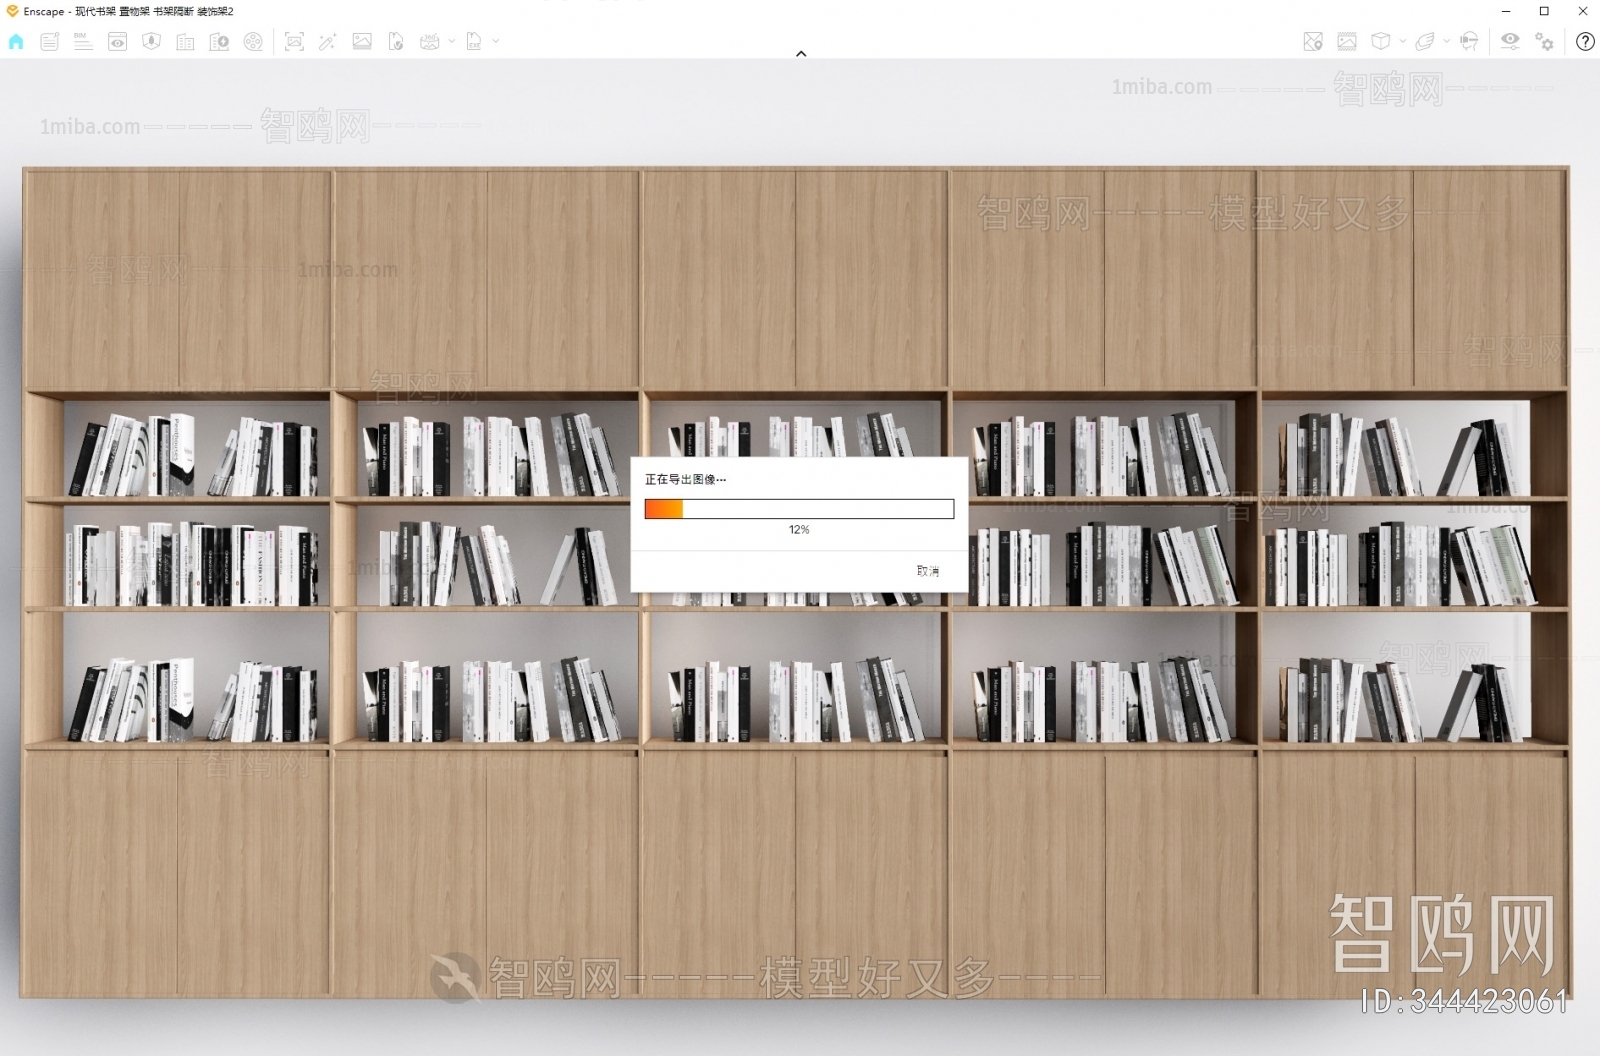The image size is (1600, 1056).
Task: Click the Video Editor film reel icon
Action: pos(253,41)
